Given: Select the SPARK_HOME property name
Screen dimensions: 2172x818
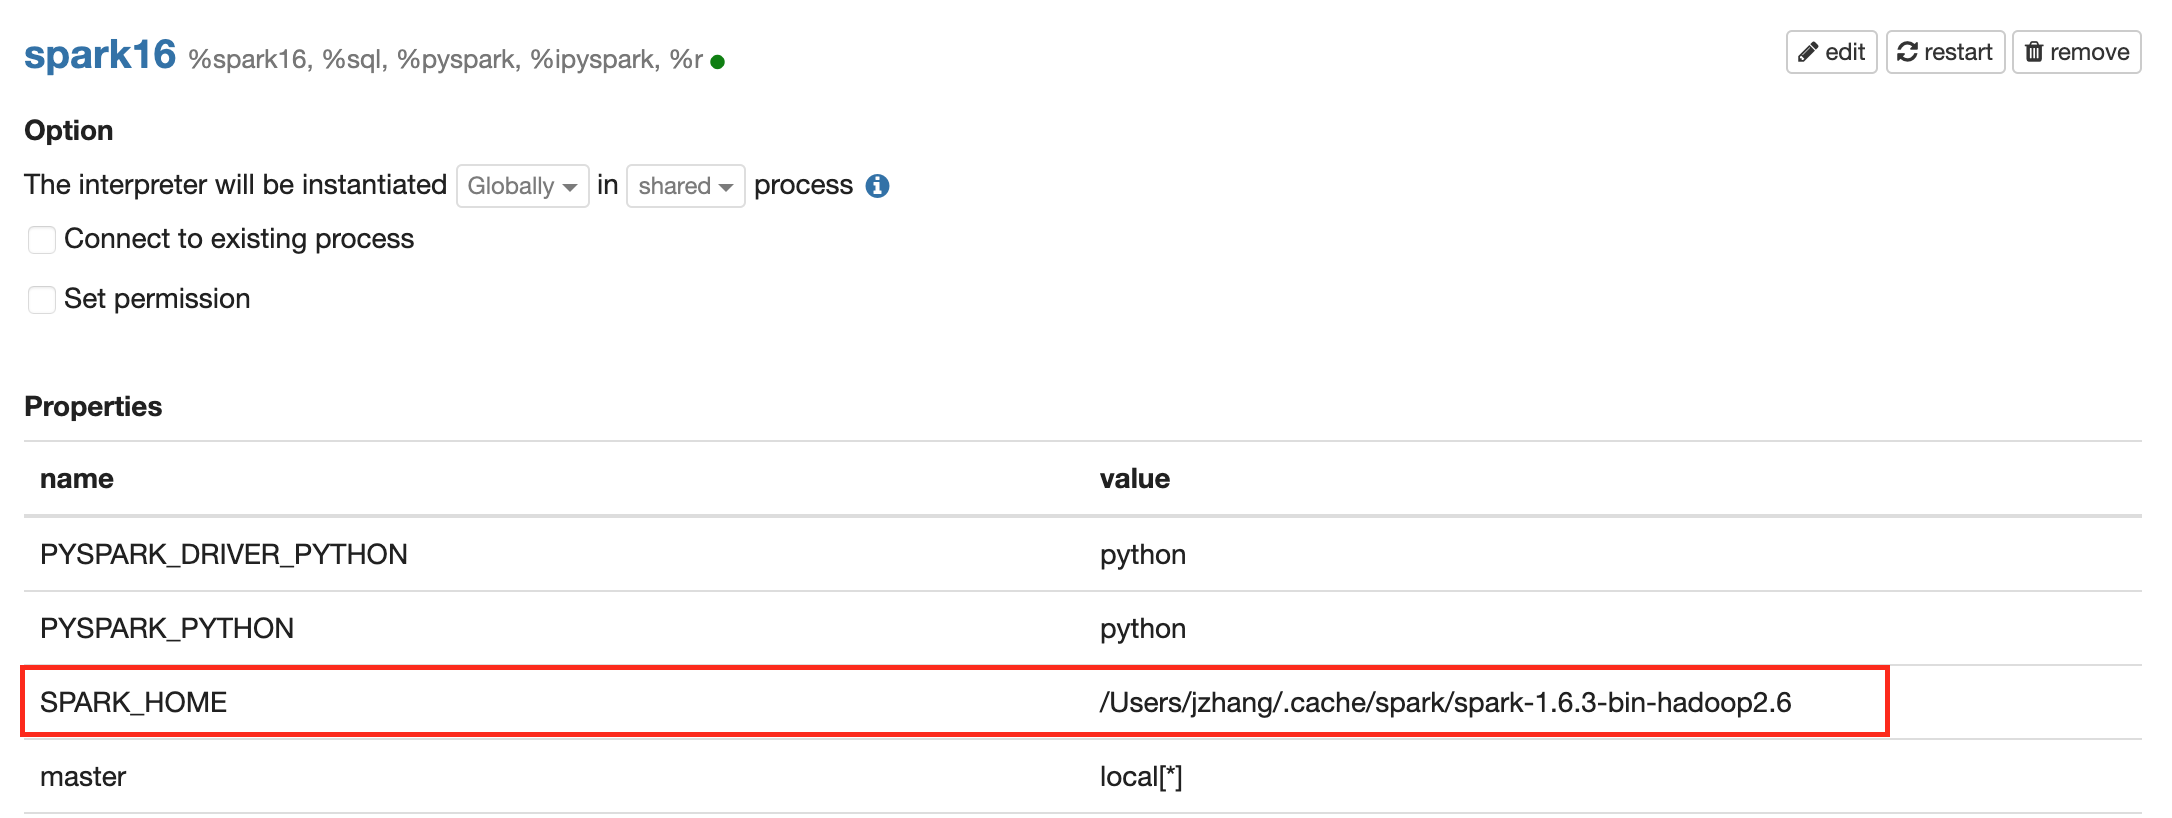Looking at the screenshot, I should coord(133,702).
